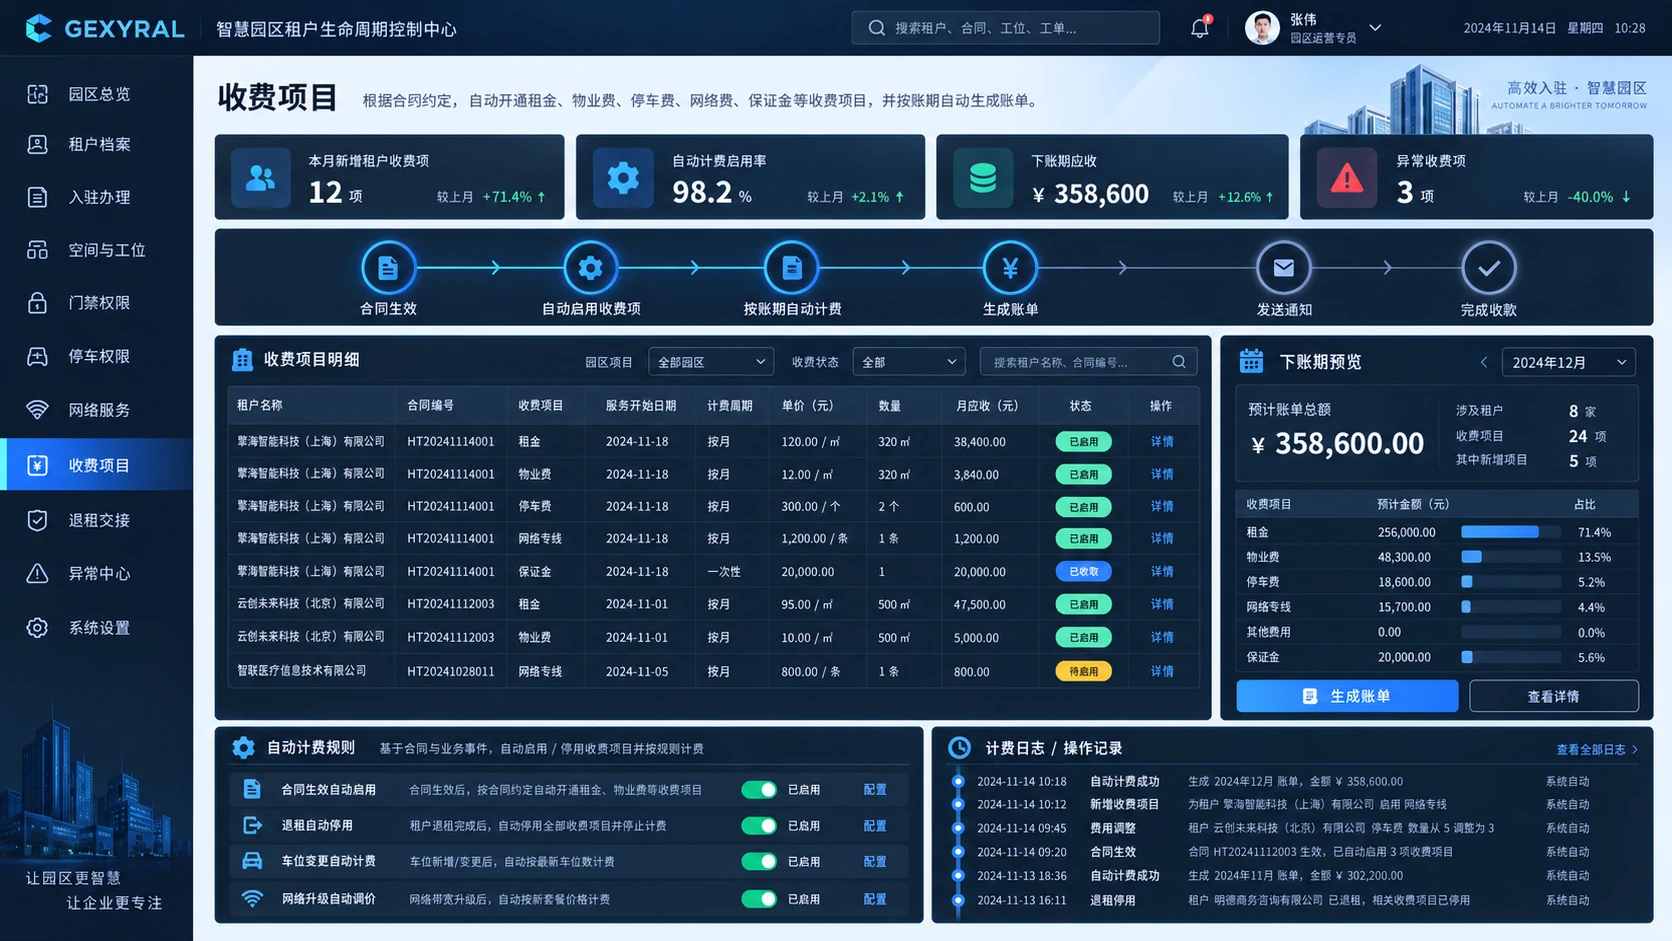Toggle 退租自动停用 rule switch
The width and height of the screenshot is (1672, 941).
click(x=759, y=825)
